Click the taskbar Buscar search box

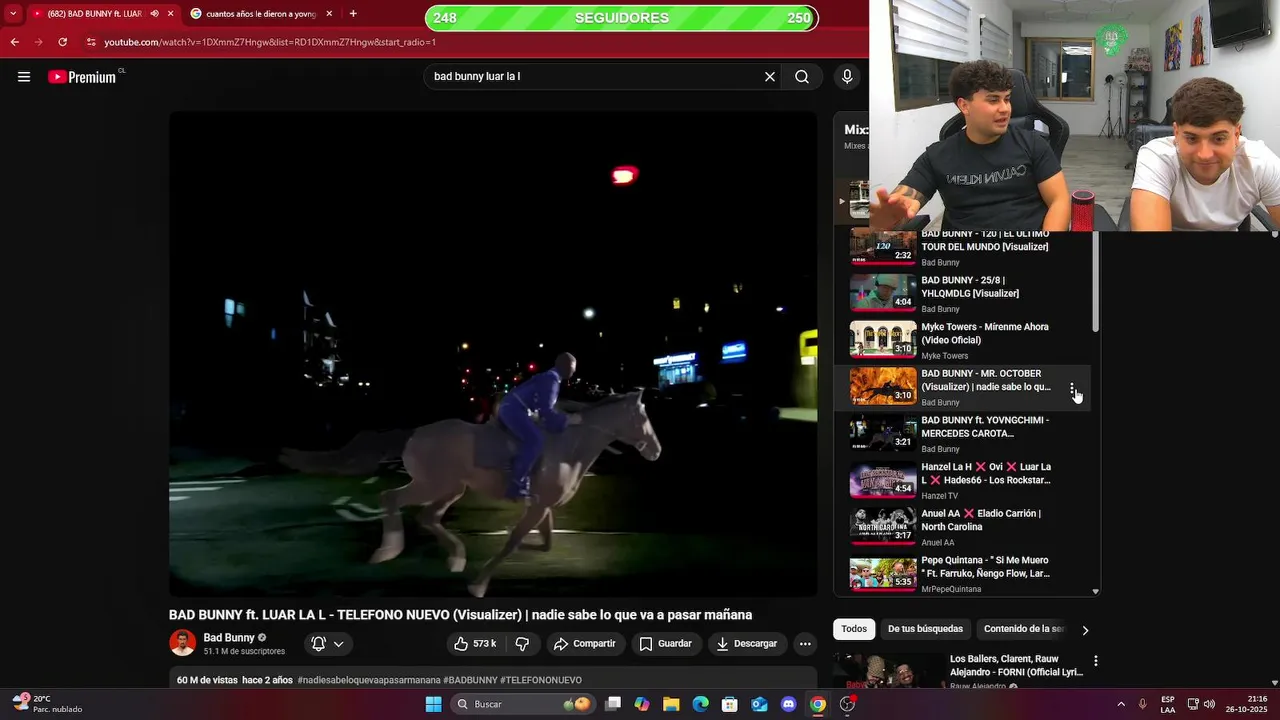pos(522,704)
